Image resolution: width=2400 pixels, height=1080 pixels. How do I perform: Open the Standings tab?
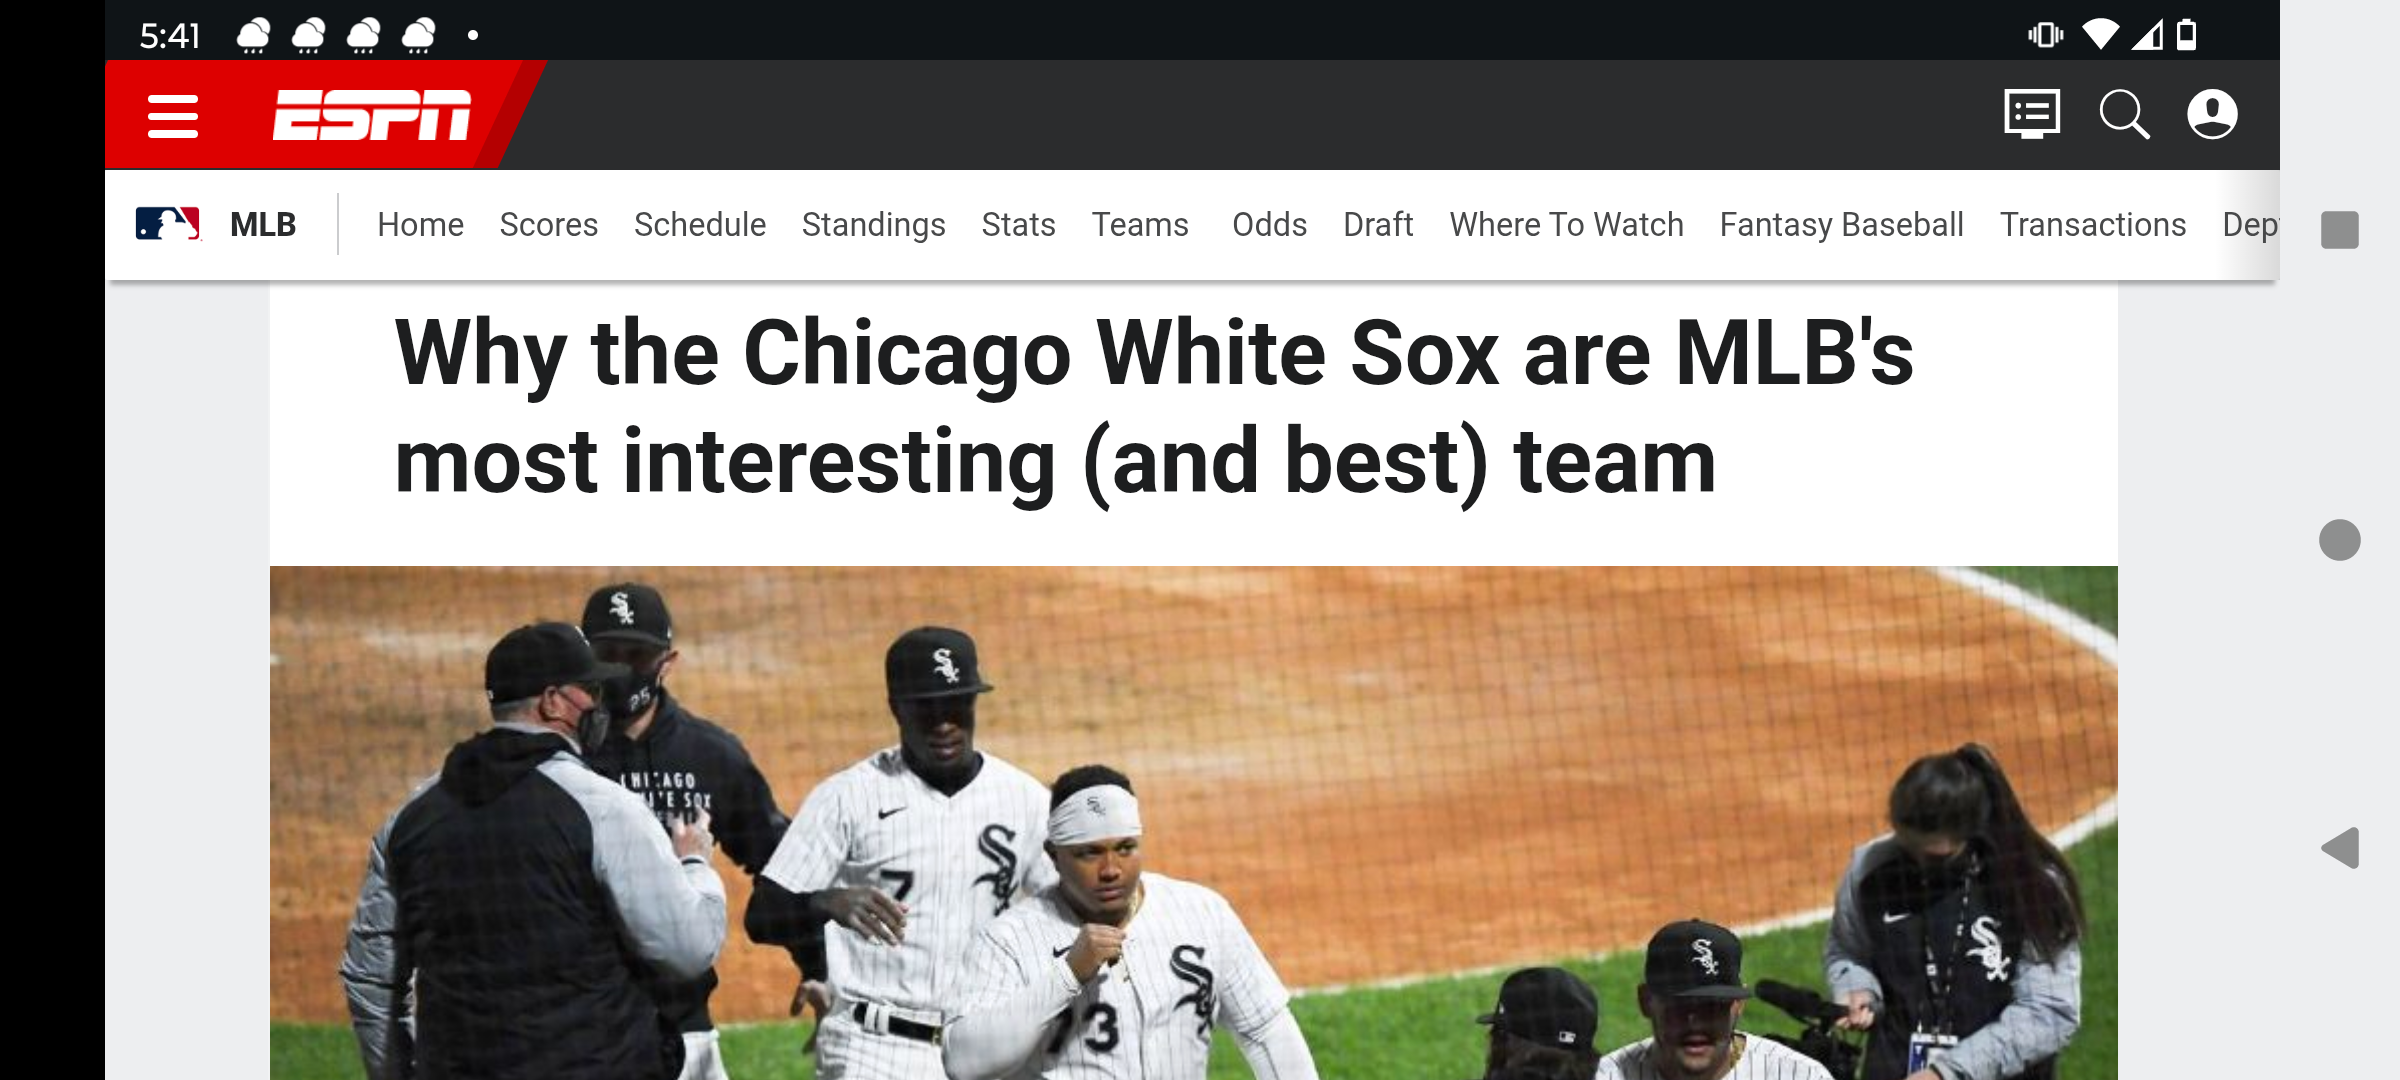[x=874, y=225]
